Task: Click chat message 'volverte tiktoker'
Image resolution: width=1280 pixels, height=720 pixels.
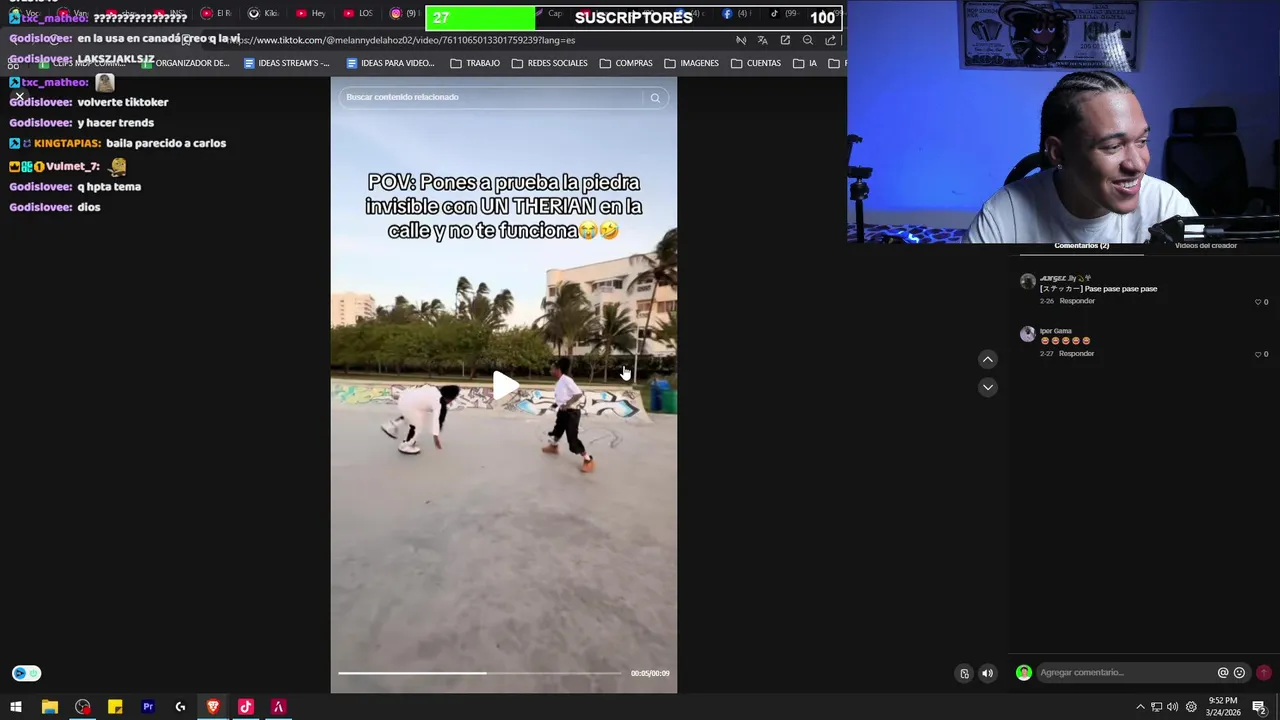Action: click(122, 102)
